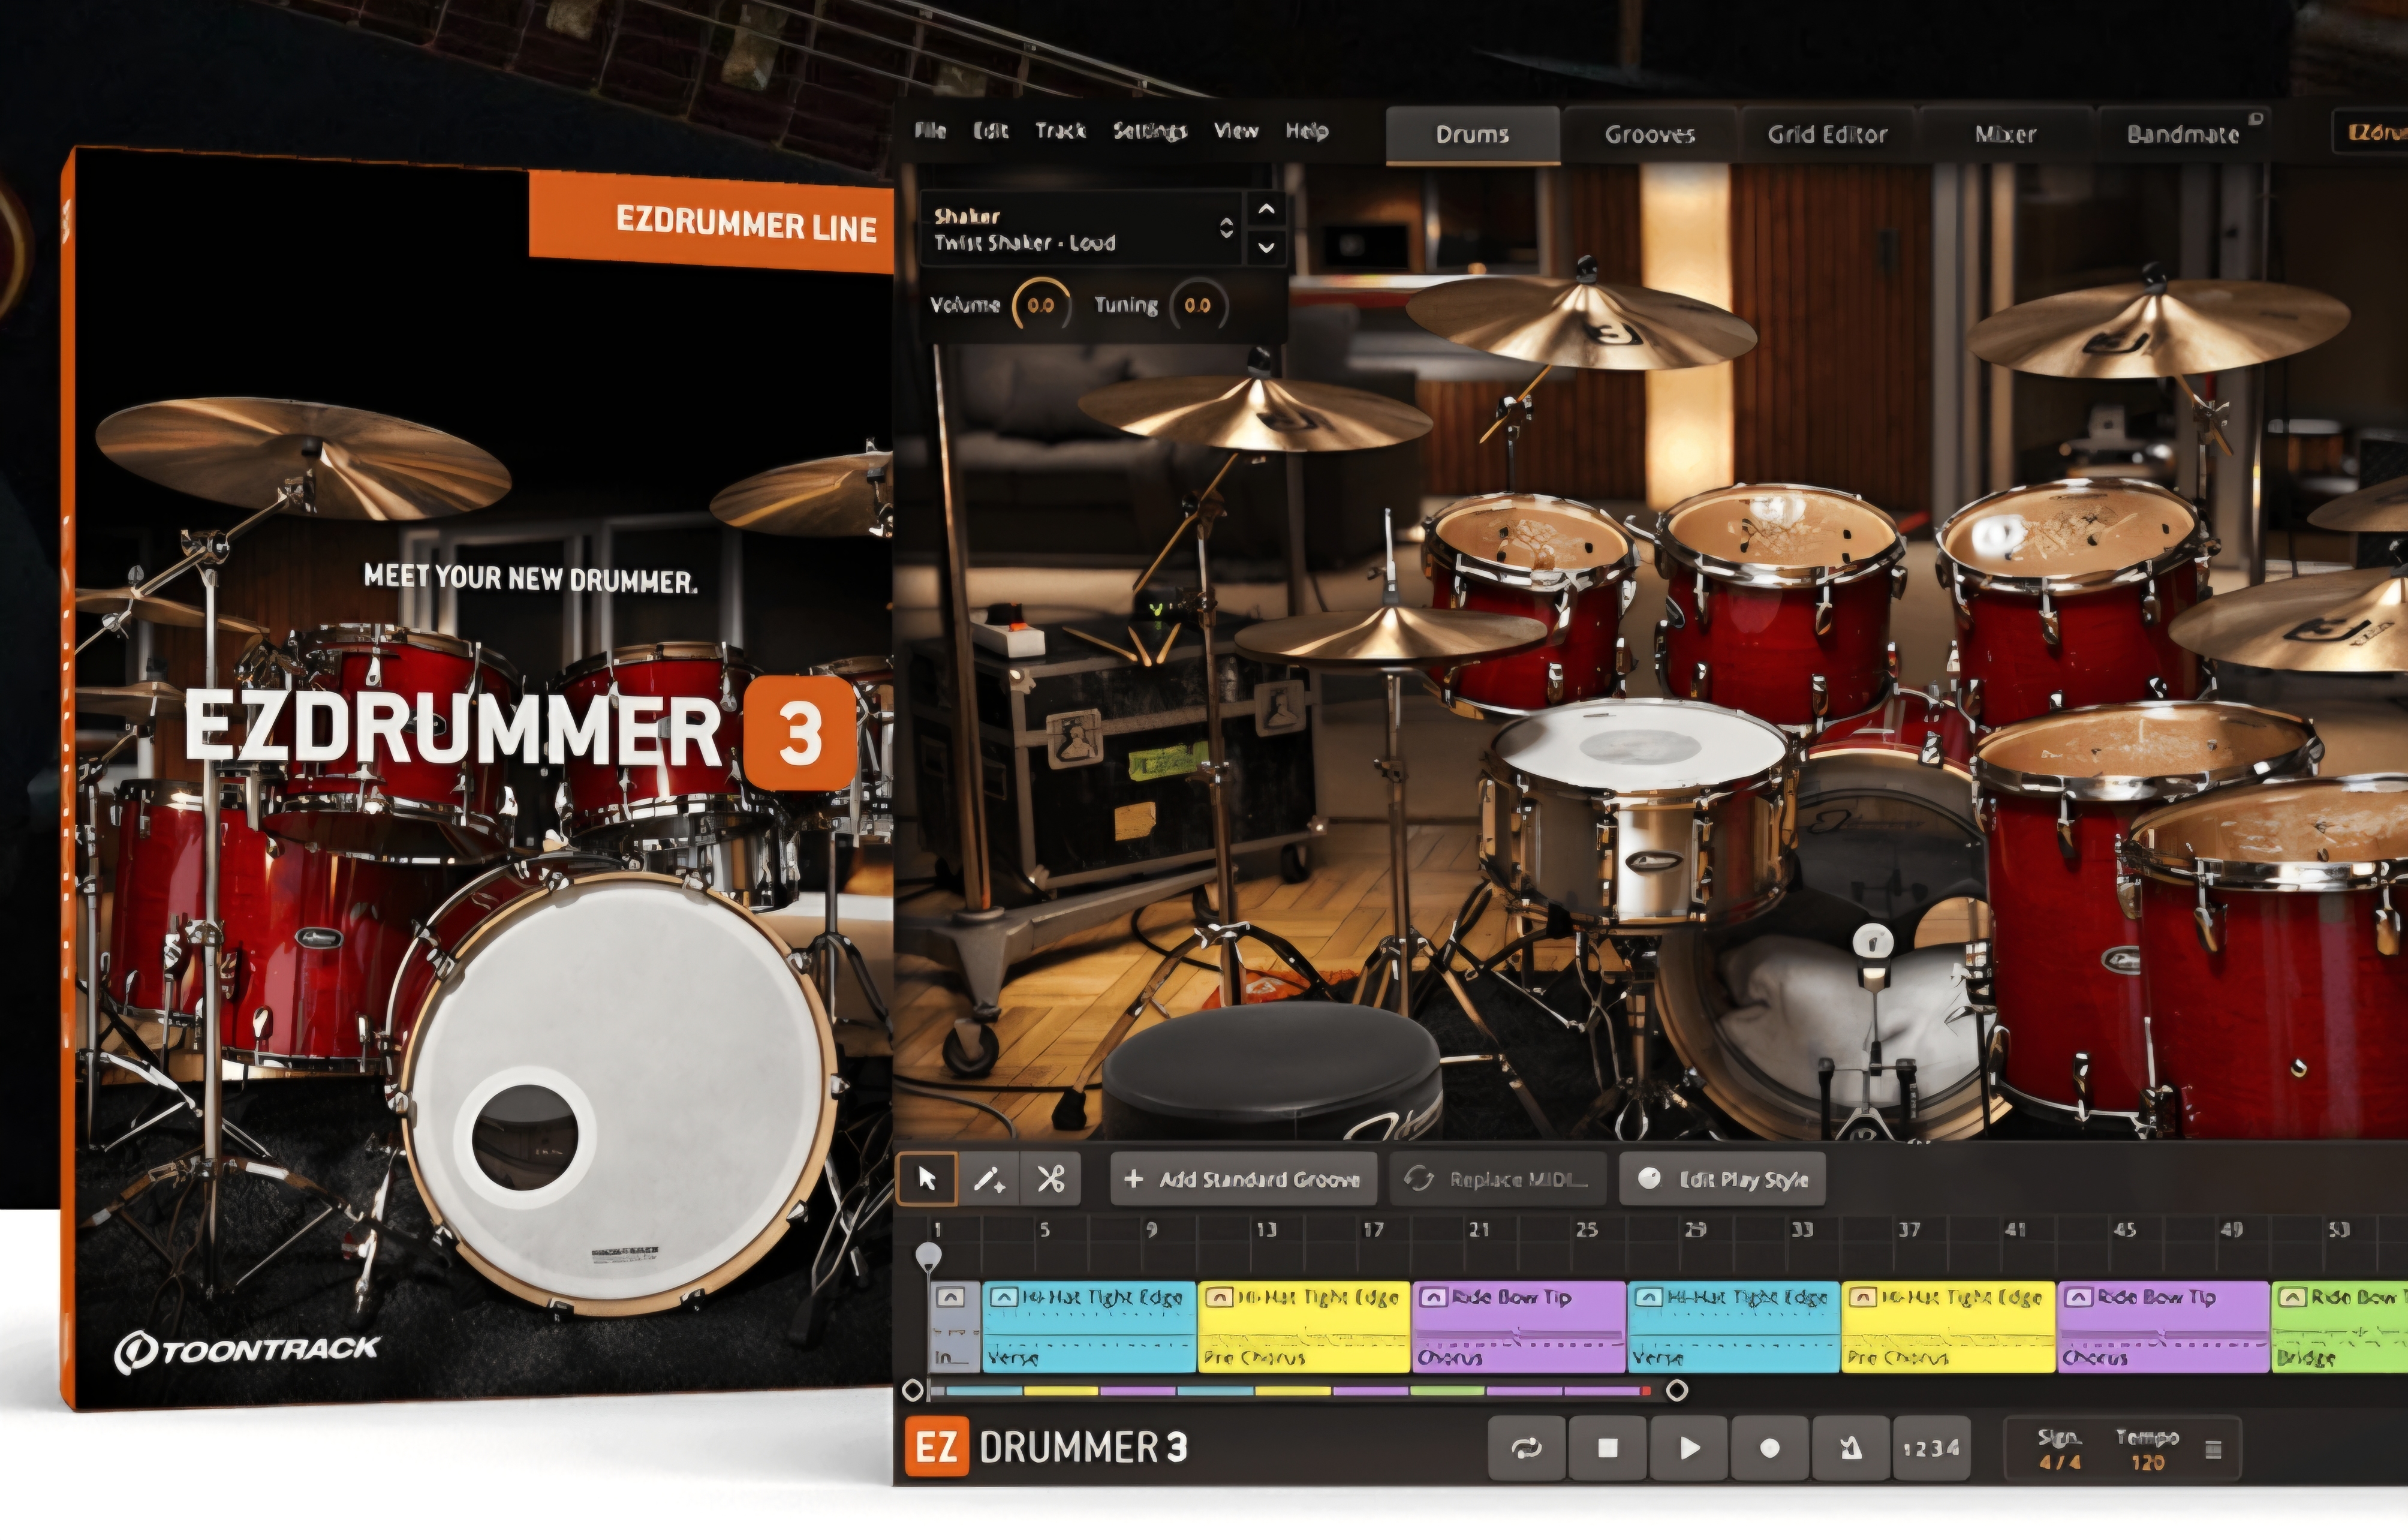Click the Volume knob
The height and width of the screenshot is (1540, 2408).
[x=1041, y=305]
